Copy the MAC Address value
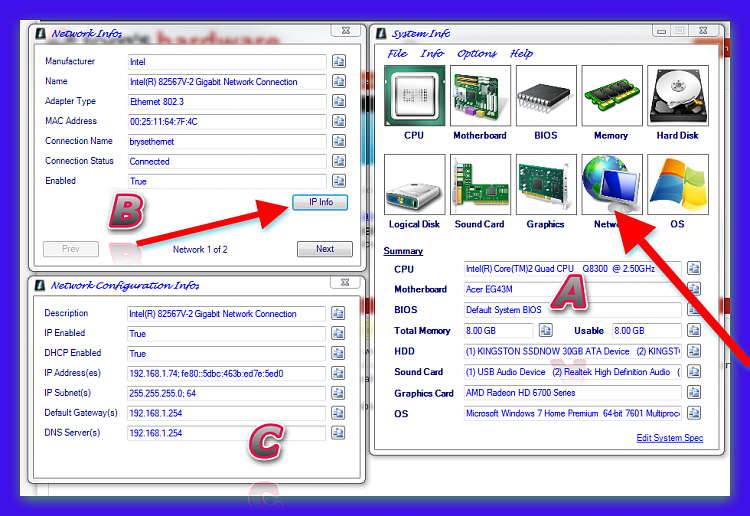 (x=339, y=121)
